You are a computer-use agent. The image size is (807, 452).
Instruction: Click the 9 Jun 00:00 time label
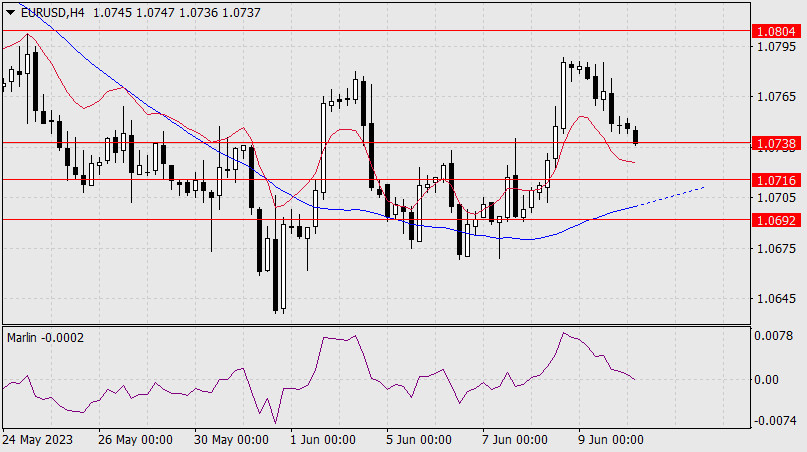pyautogui.click(x=611, y=440)
